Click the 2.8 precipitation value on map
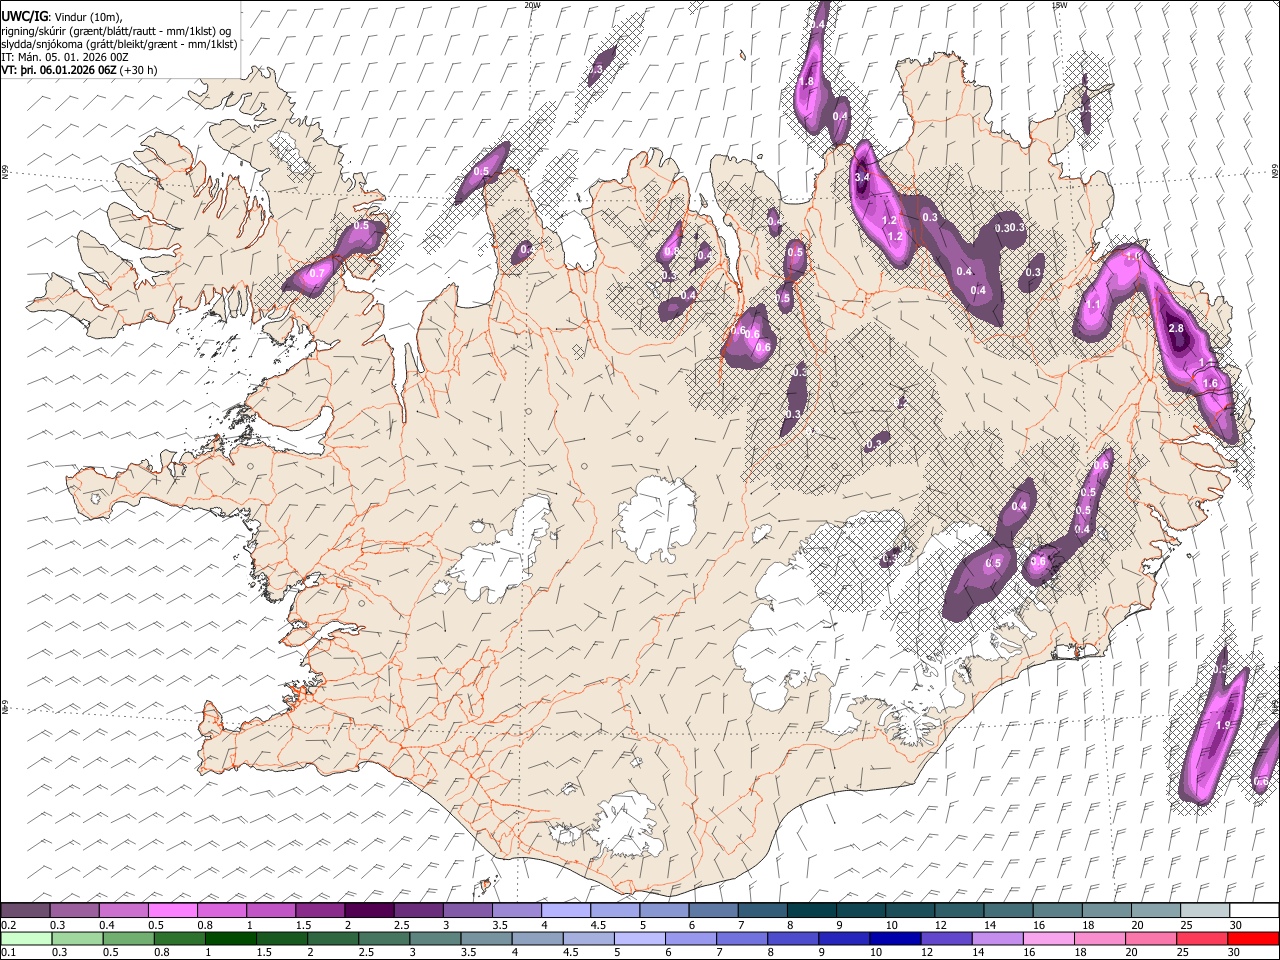This screenshot has width=1280, height=960. coord(1176,328)
